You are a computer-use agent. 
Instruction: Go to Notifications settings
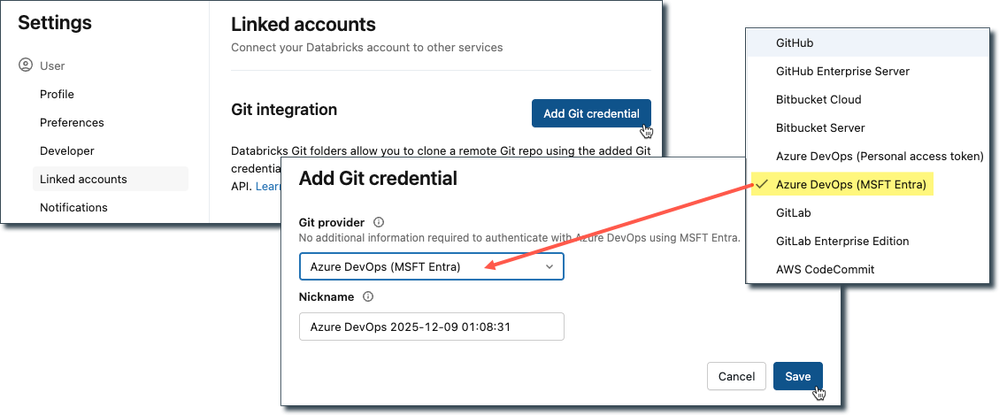click(x=73, y=207)
